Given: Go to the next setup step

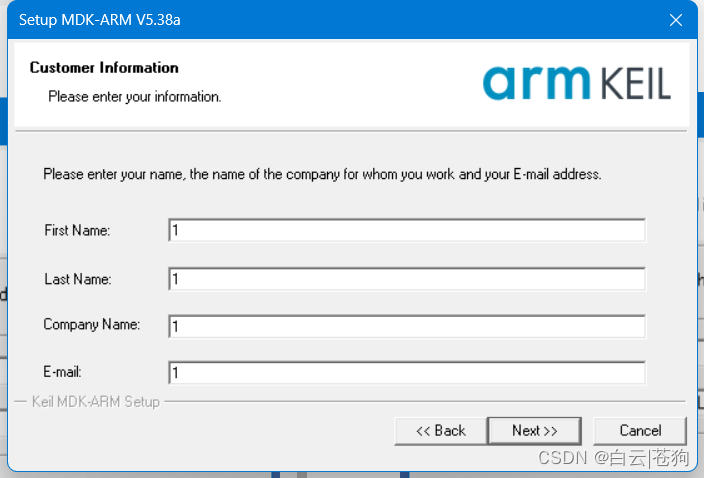Looking at the screenshot, I should click(x=534, y=431).
